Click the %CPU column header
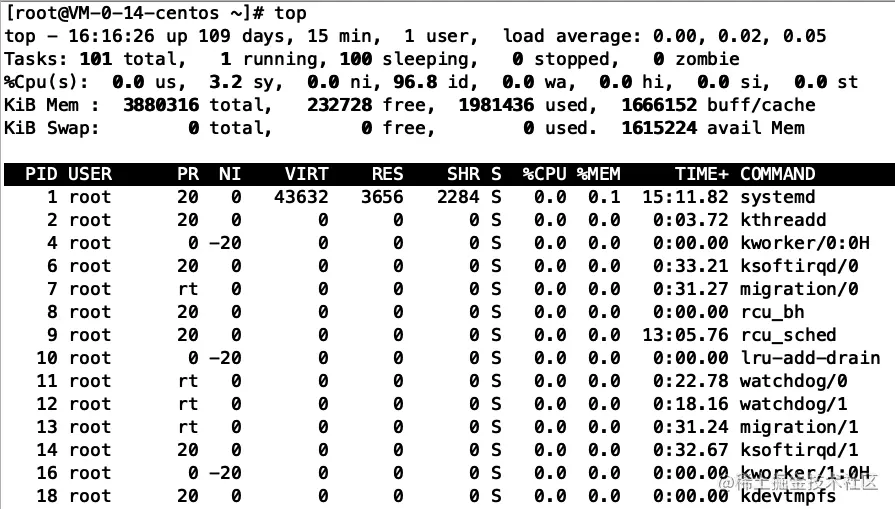Screen dimensions: 895x509 point(545,174)
